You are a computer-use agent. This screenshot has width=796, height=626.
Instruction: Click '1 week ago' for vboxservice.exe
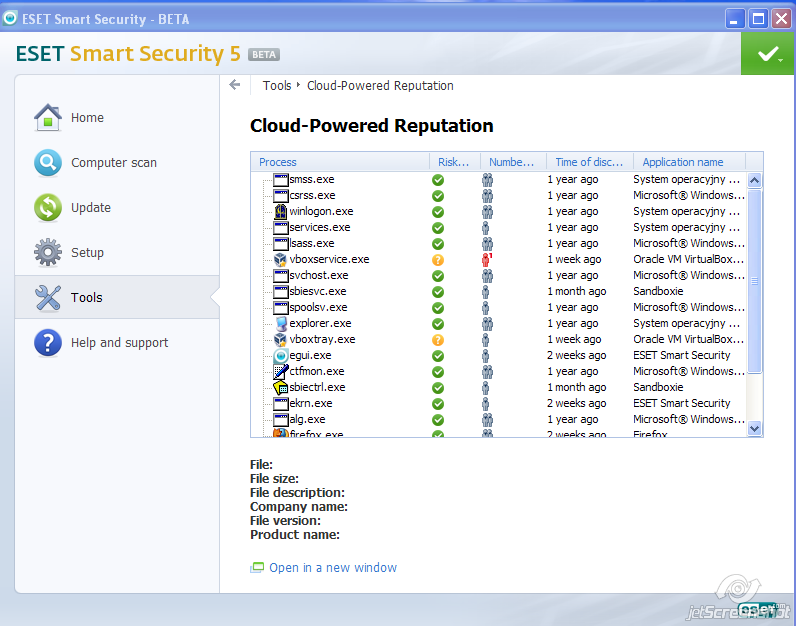click(574, 259)
